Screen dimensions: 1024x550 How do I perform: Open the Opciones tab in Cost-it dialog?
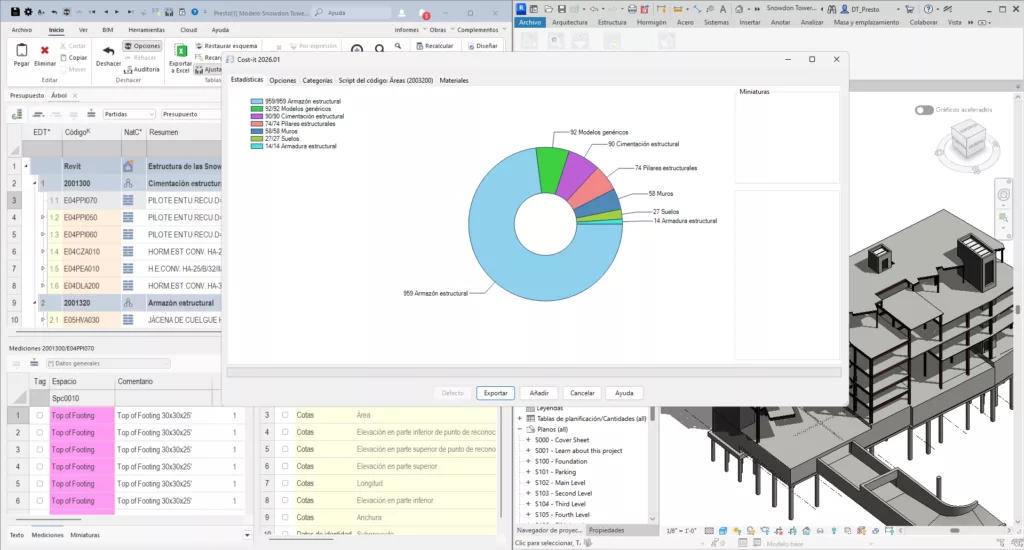283,80
